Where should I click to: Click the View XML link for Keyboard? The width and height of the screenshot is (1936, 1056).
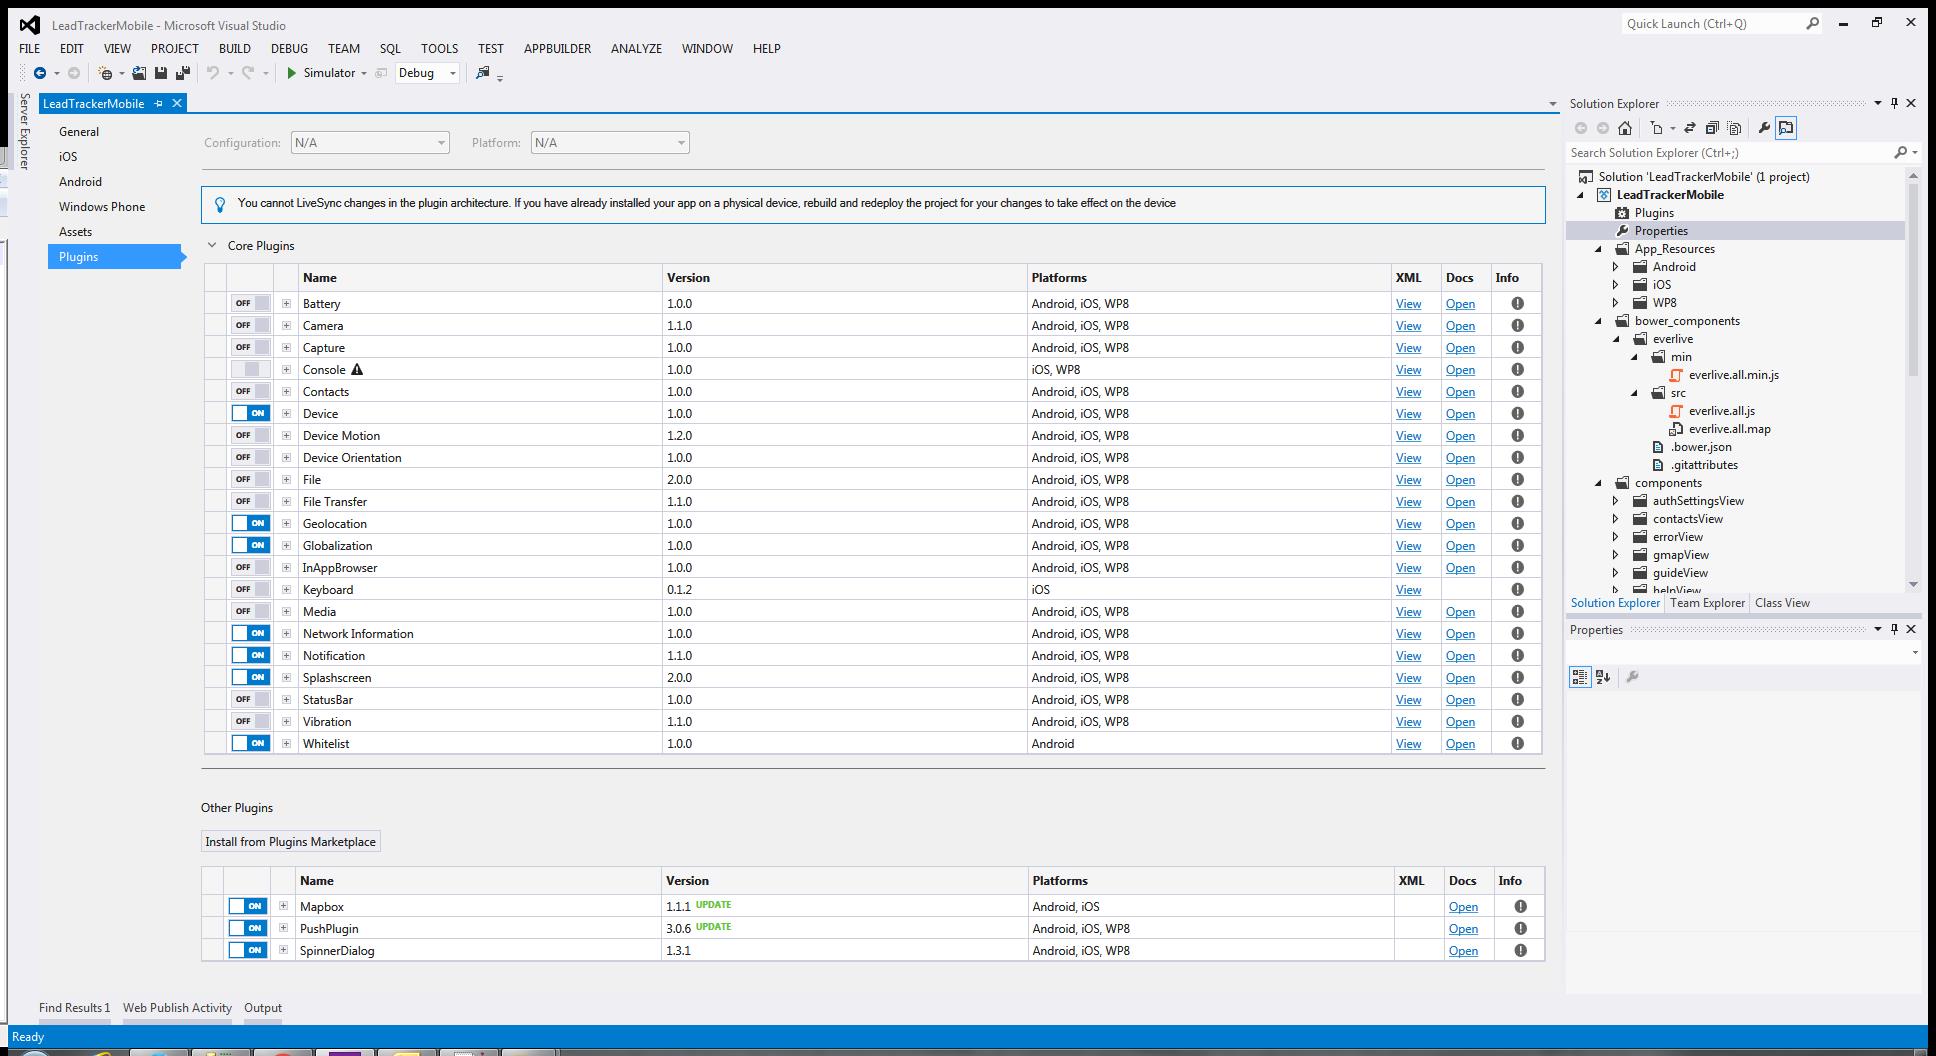[1408, 590]
